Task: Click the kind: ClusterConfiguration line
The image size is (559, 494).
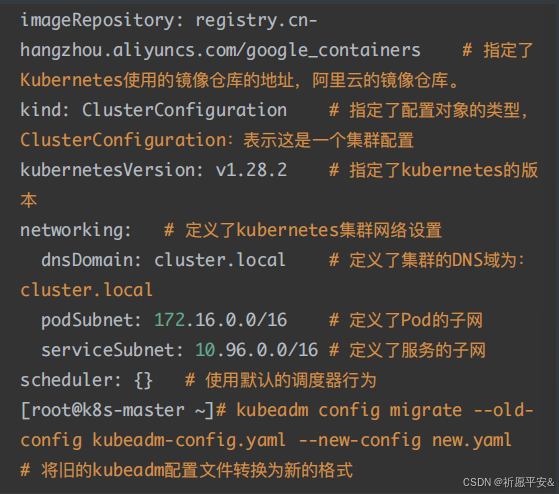Action: (x=153, y=110)
